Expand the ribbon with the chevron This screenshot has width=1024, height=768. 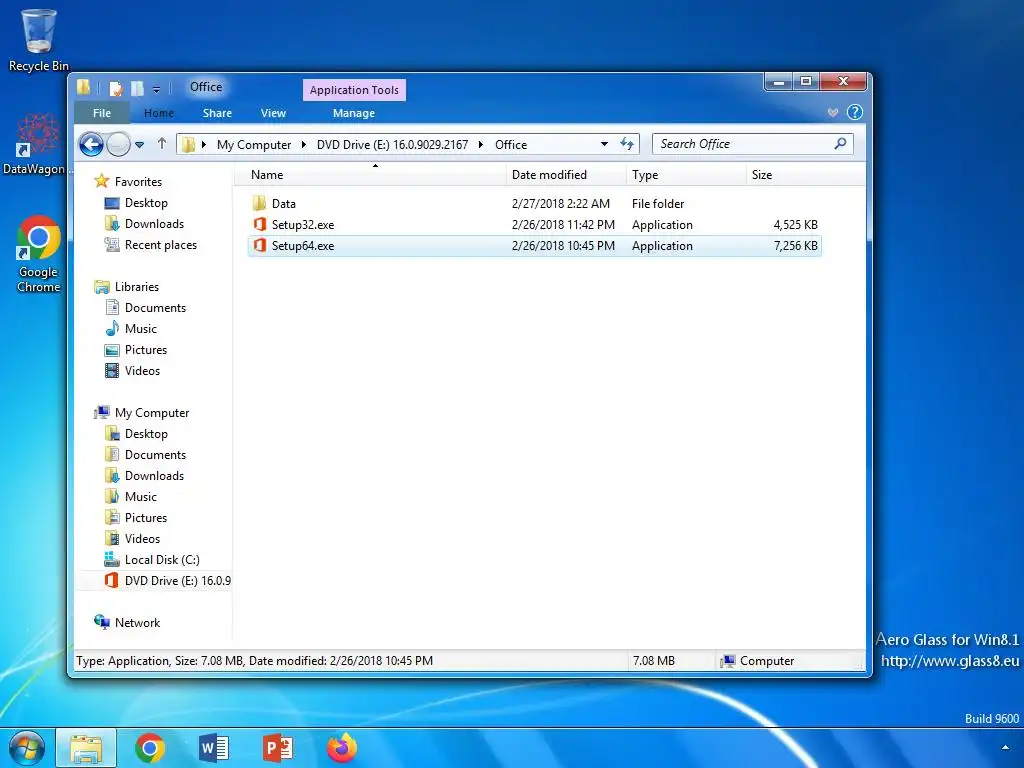(833, 112)
